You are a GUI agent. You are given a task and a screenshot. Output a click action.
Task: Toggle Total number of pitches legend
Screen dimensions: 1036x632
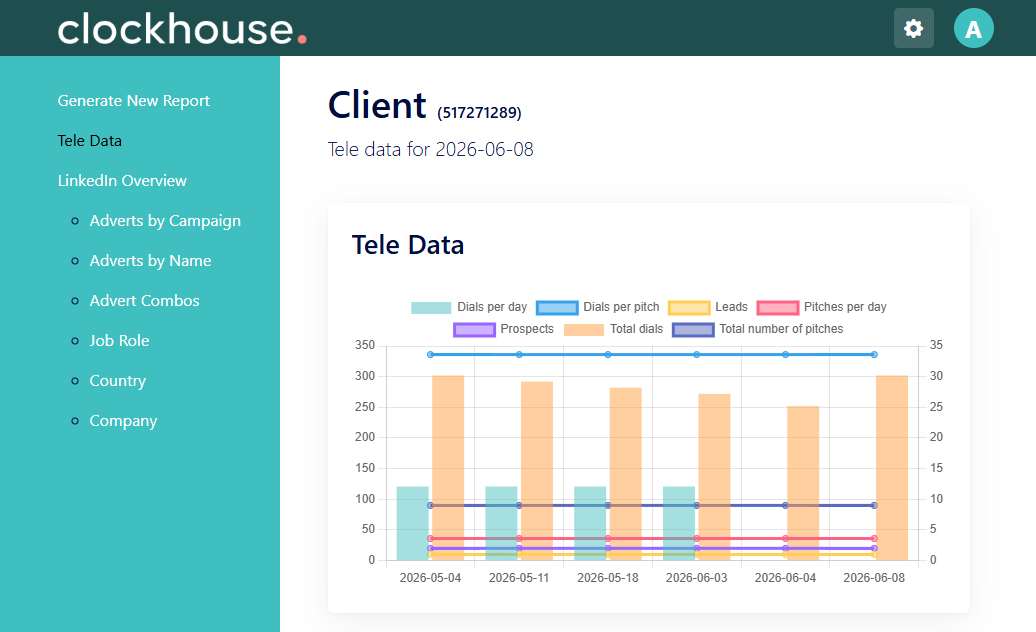coord(758,330)
